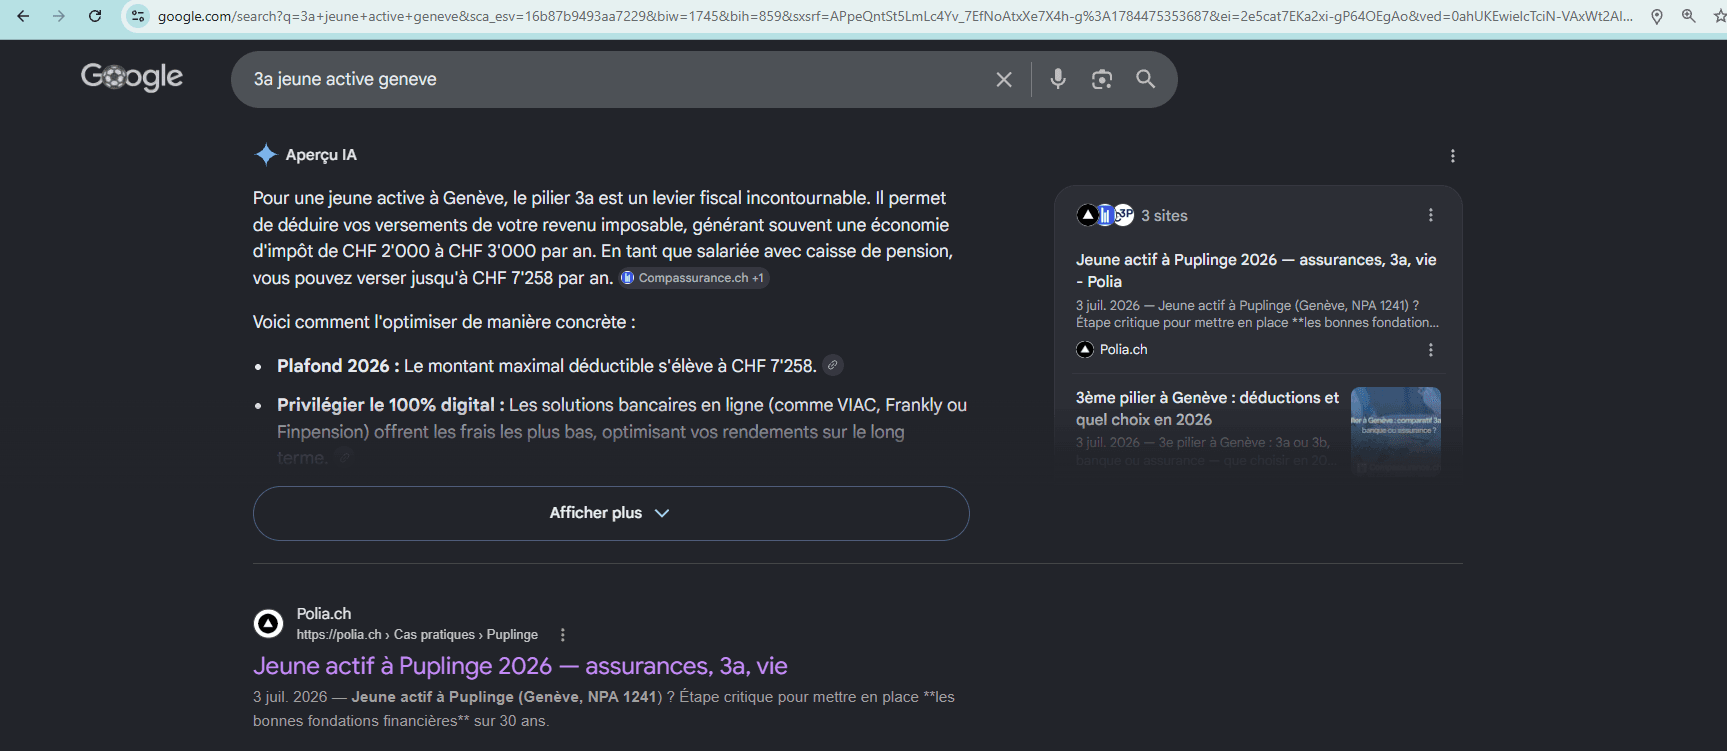1727x751 pixels.
Task: Click the Google logo
Action: (132, 77)
